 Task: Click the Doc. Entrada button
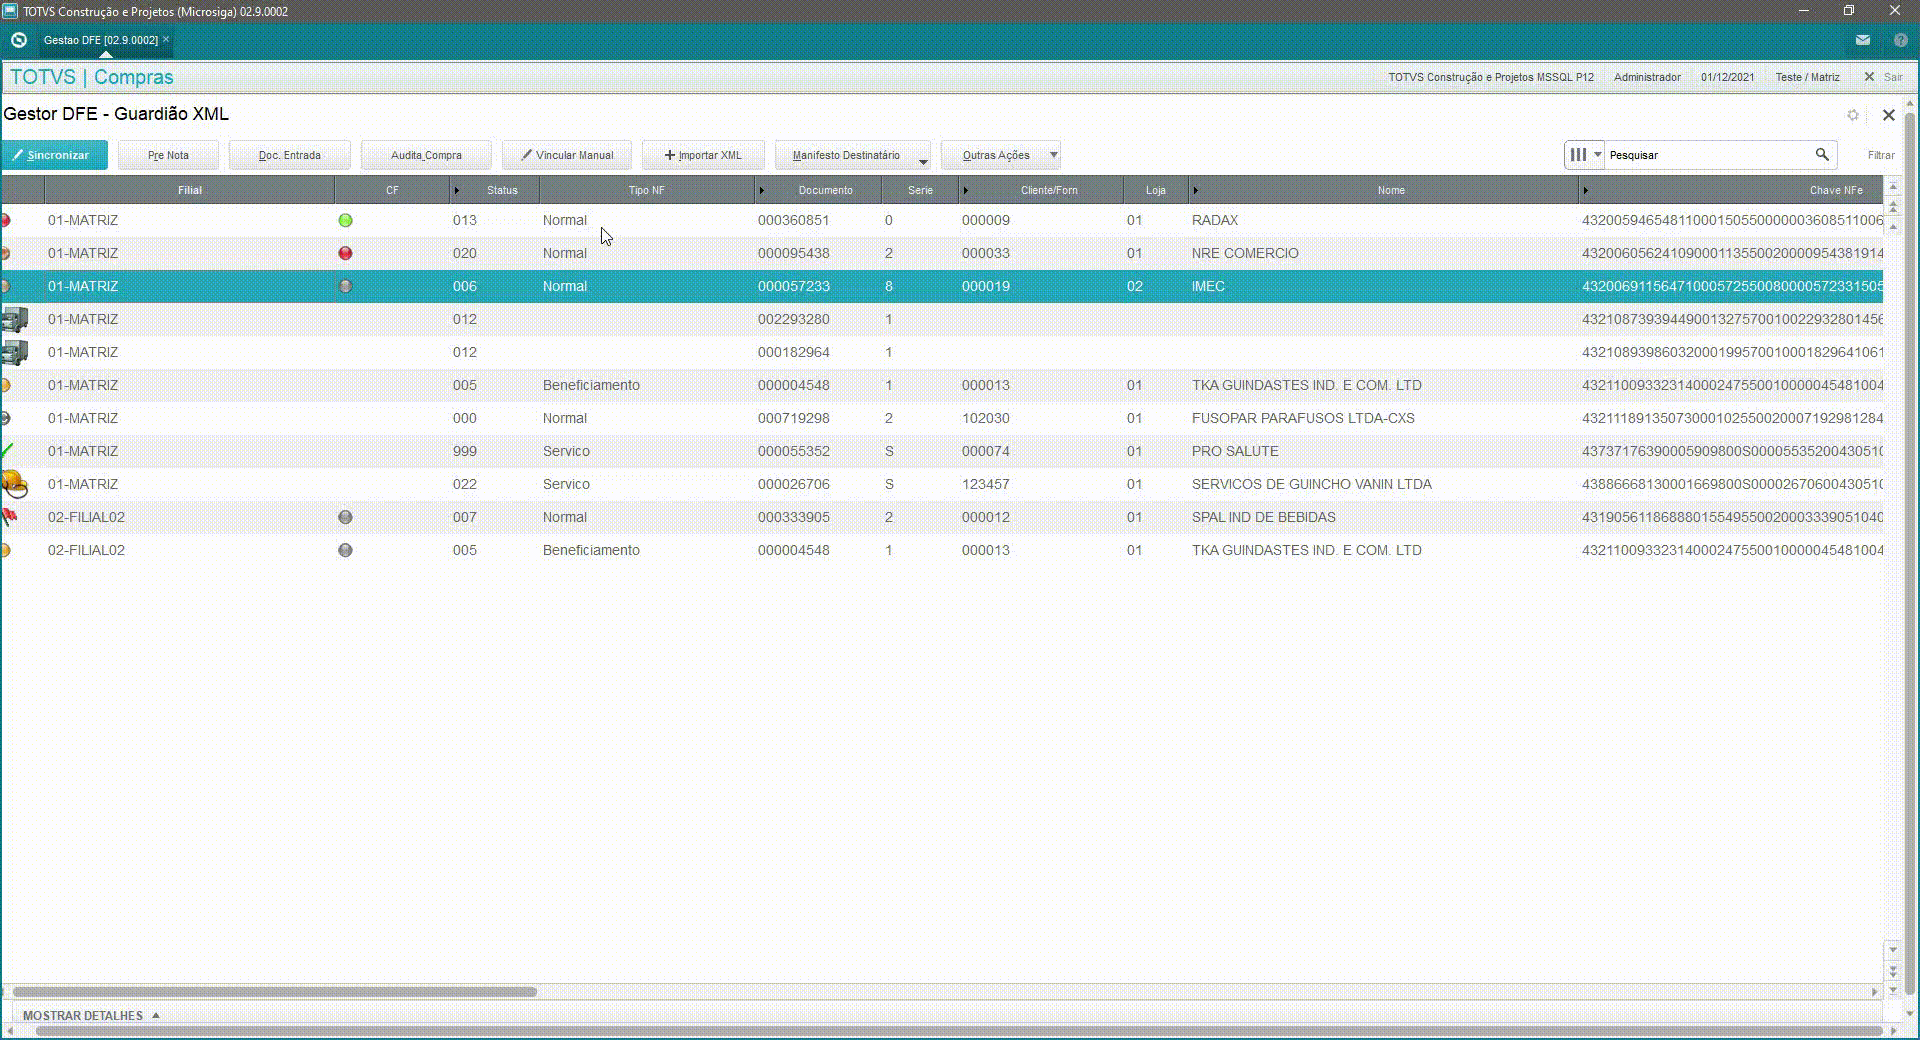290,155
